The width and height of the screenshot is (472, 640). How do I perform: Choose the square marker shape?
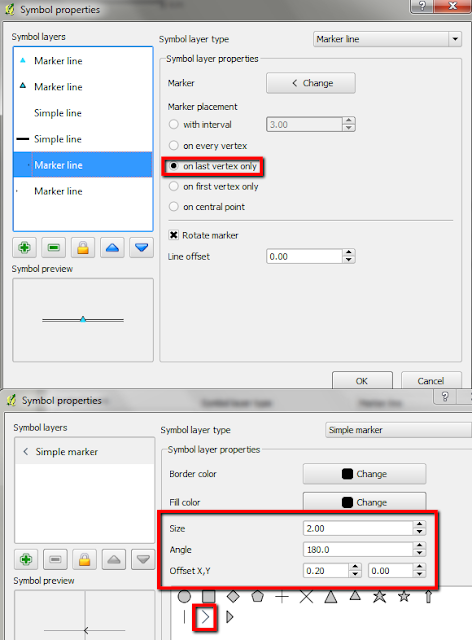(x=209, y=597)
